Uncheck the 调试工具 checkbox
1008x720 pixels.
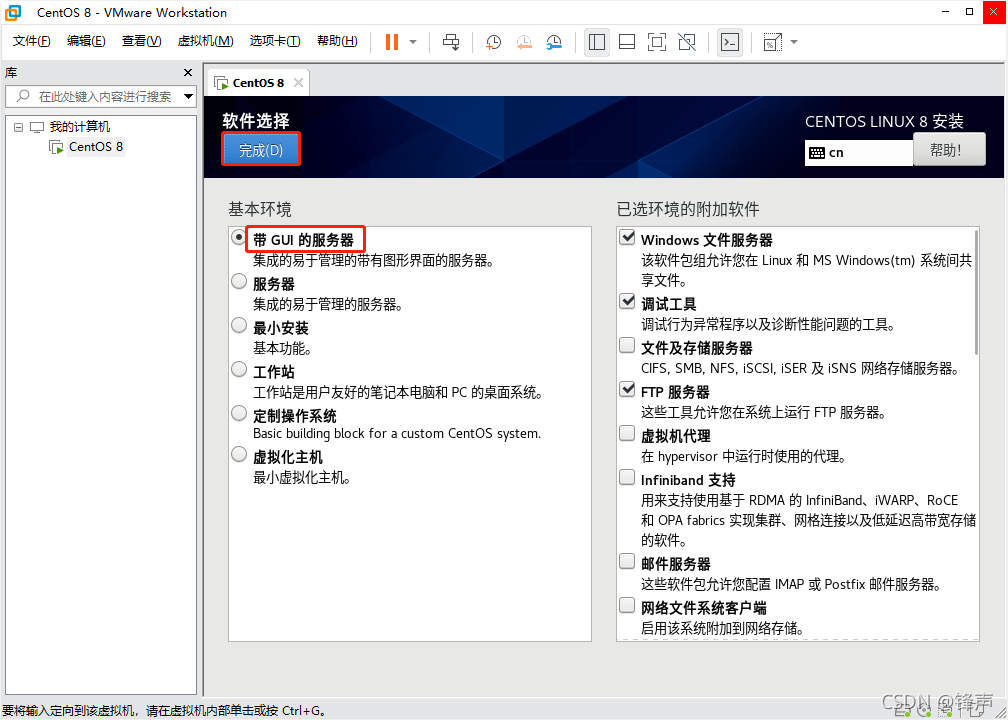pyautogui.click(x=627, y=301)
